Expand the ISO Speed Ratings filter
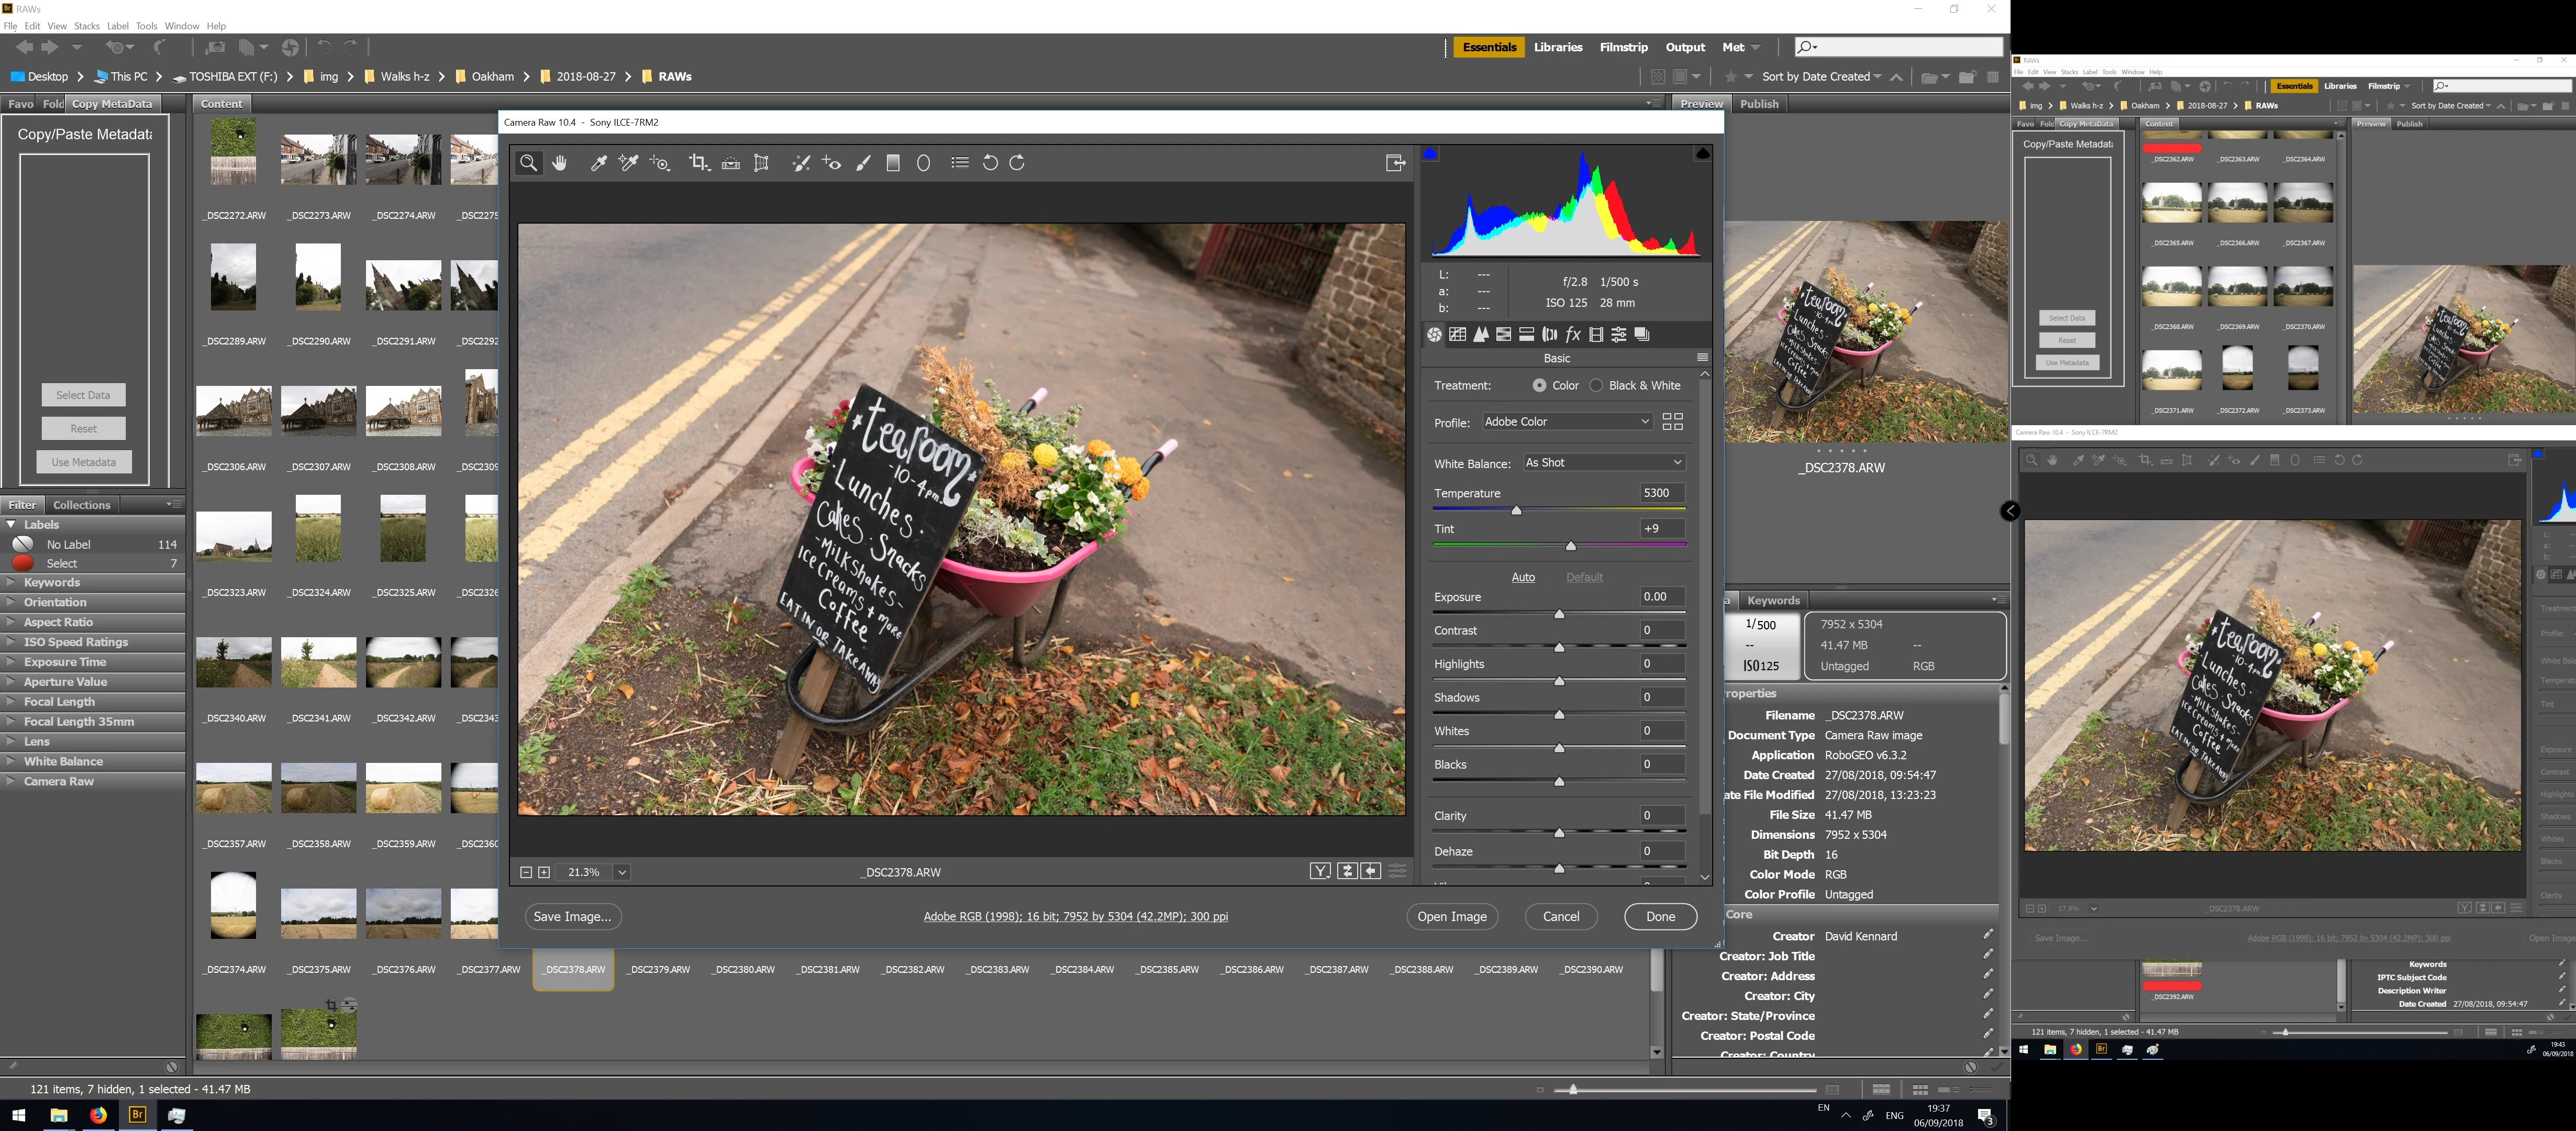 point(76,642)
